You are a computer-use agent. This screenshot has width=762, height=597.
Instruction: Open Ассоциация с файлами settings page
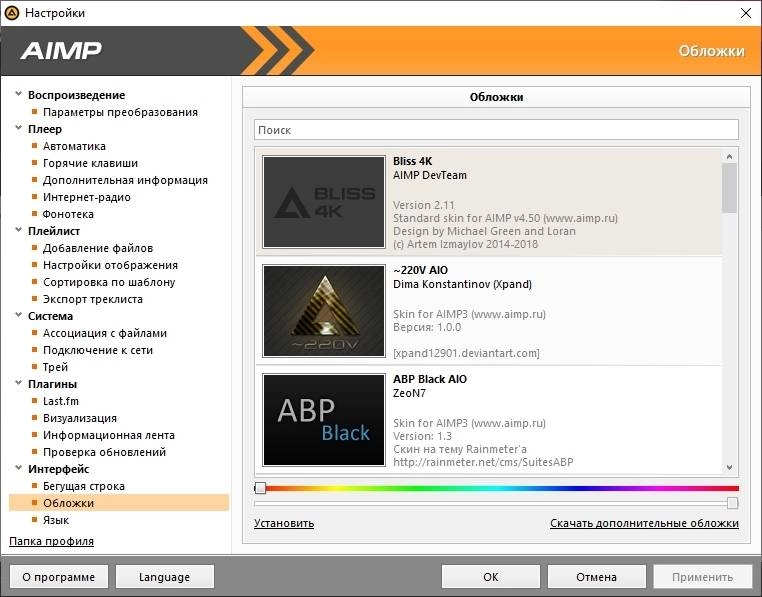pyautogui.click(x=104, y=334)
